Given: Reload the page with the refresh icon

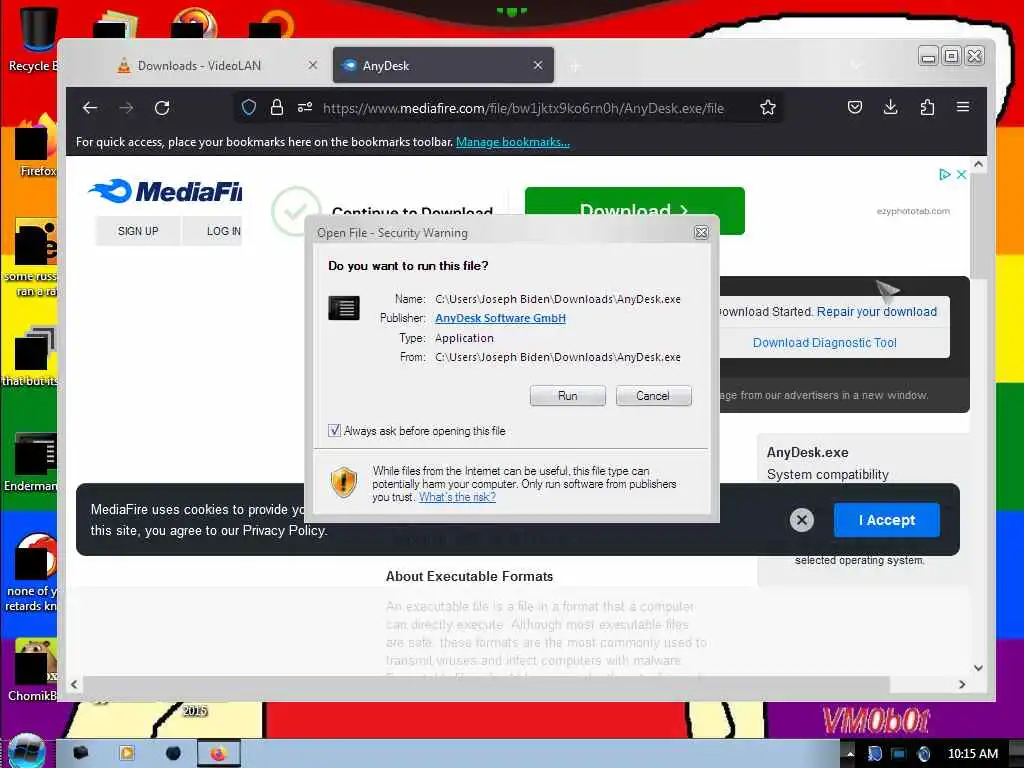Looking at the screenshot, I should tap(162, 108).
